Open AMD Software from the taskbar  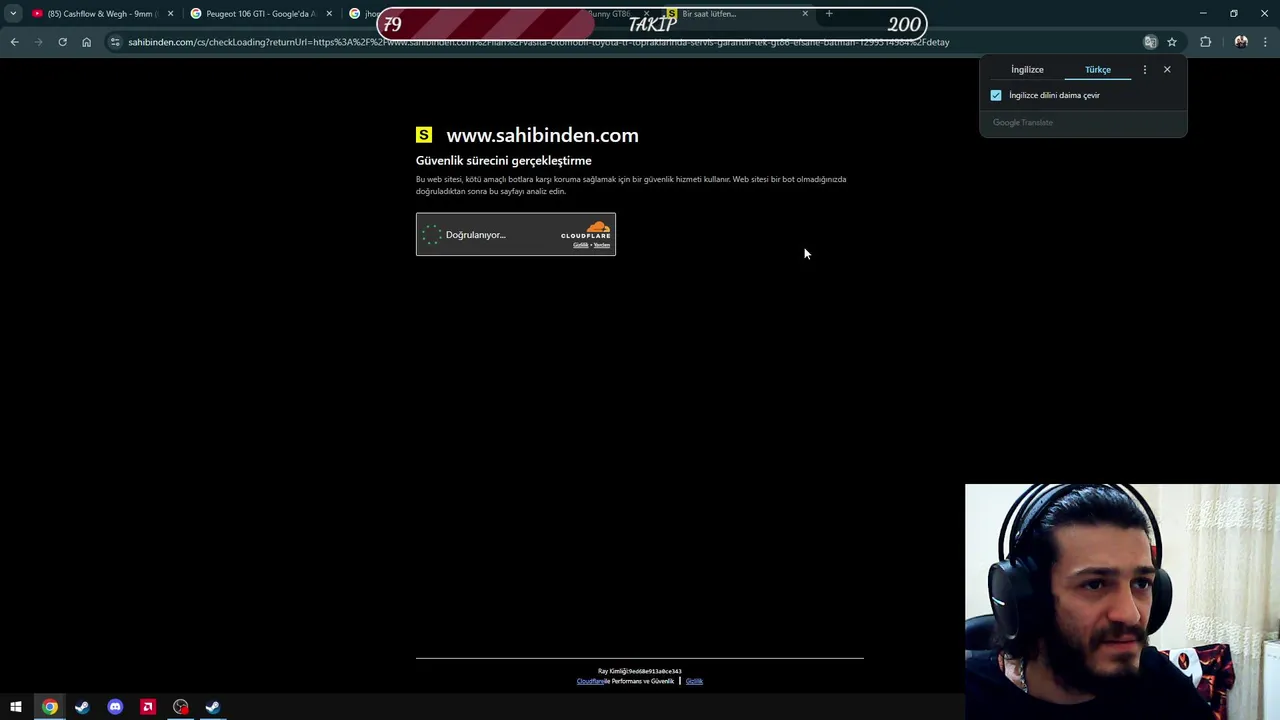tap(148, 707)
